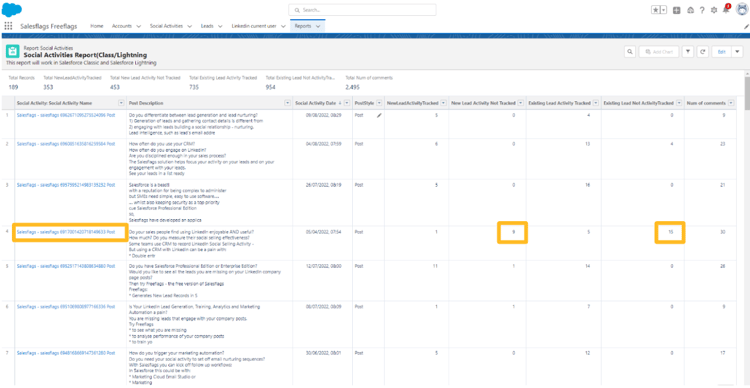This screenshot has height=388, width=750.
Task: Click pencil icon in first PostStyle cell
Action: (x=379, y=115)
